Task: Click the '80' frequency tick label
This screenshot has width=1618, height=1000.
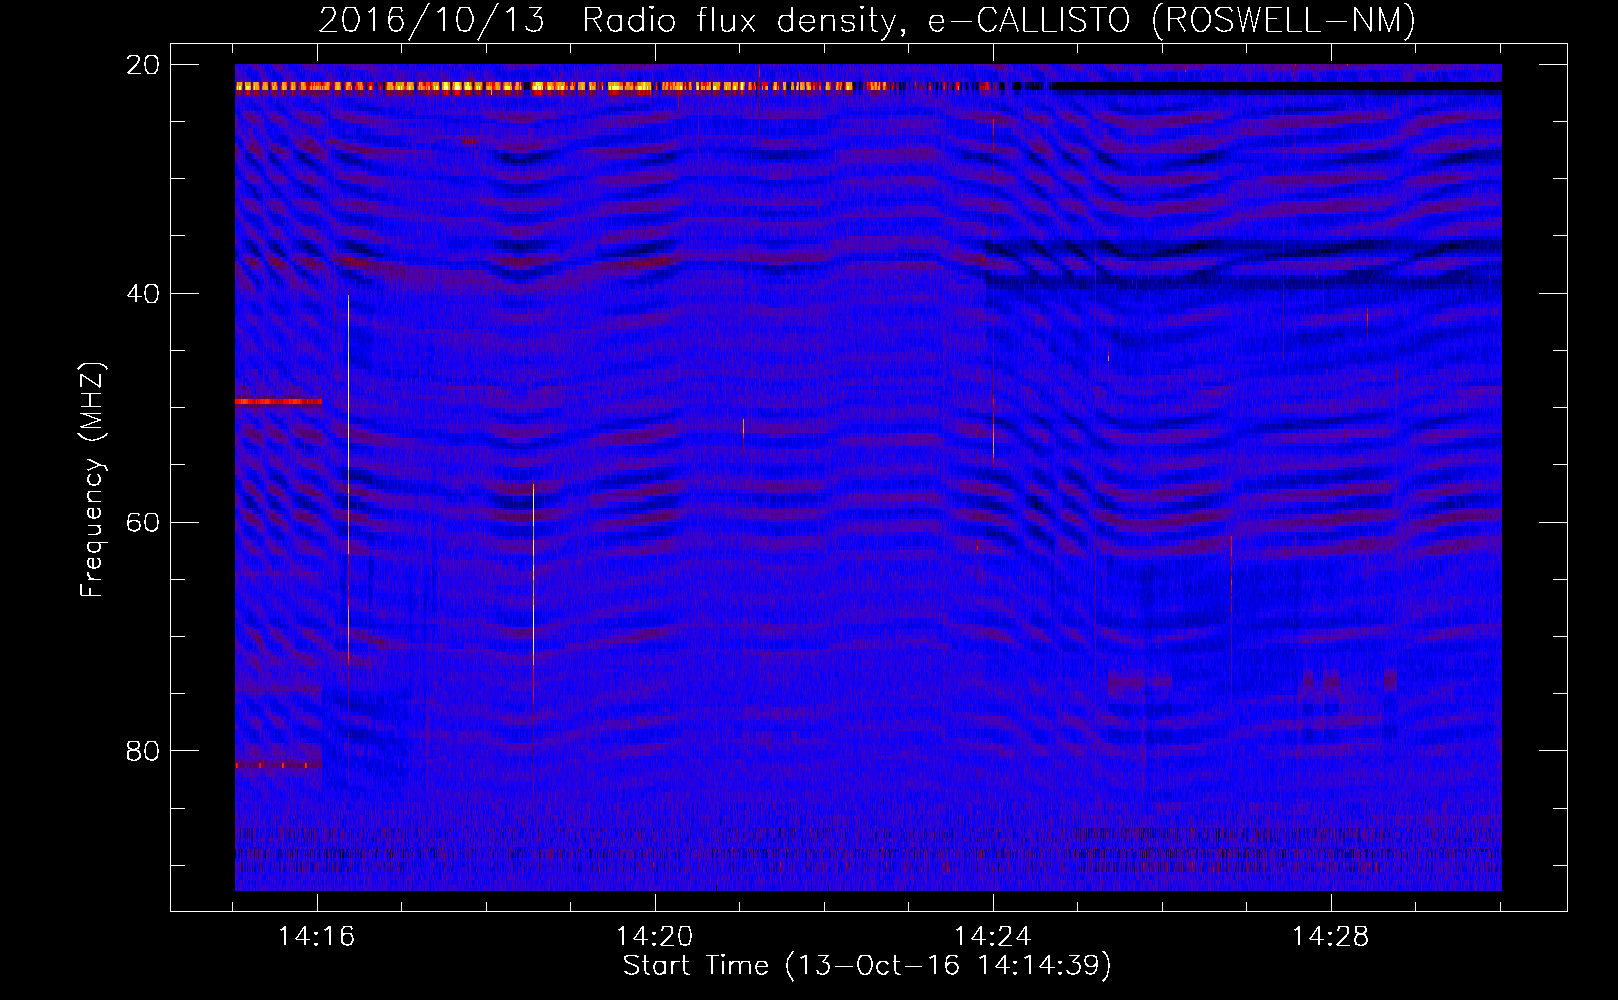Action: tap(143, 751)
